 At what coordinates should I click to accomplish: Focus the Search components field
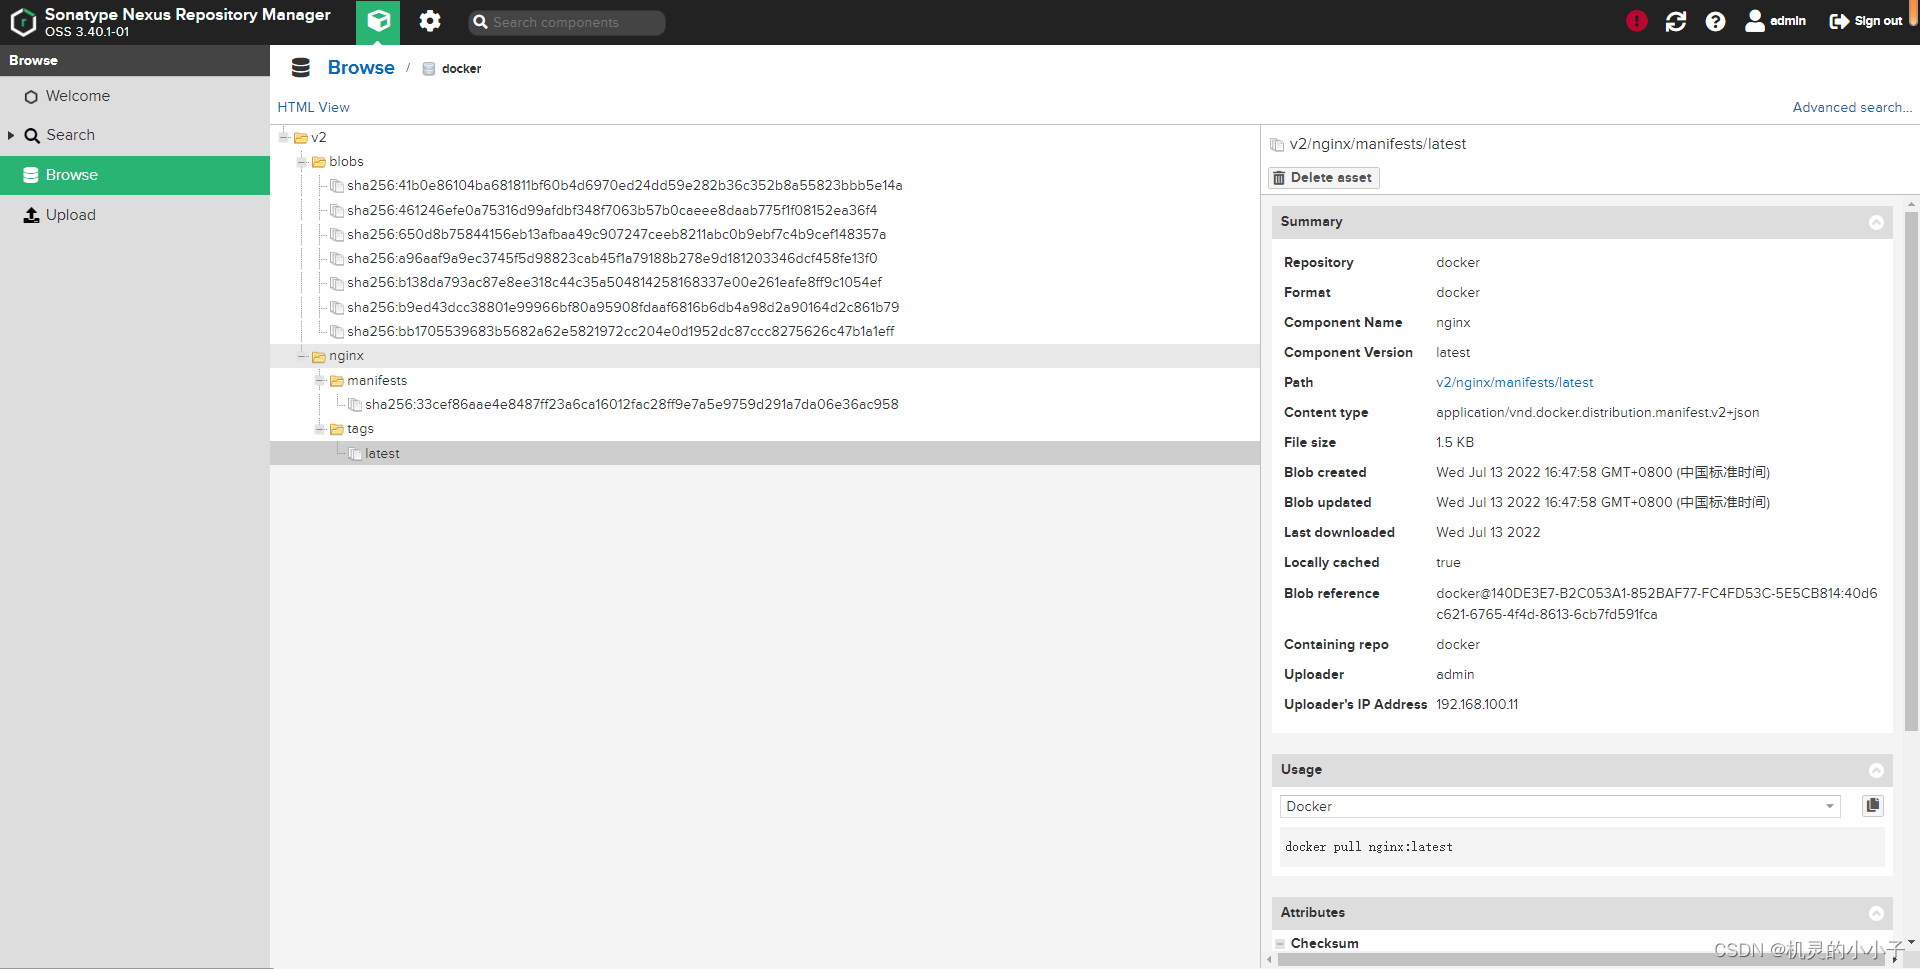tap(566, 22)
